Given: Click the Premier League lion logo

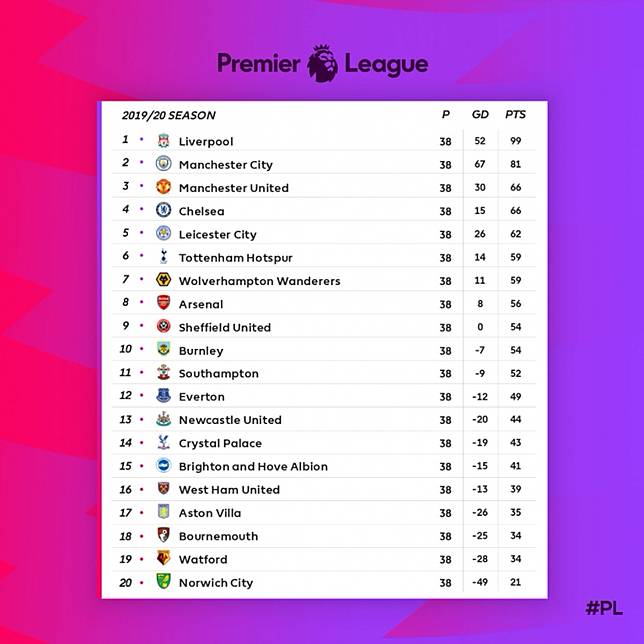Looking at the screenshot, I should pos(322,64).
